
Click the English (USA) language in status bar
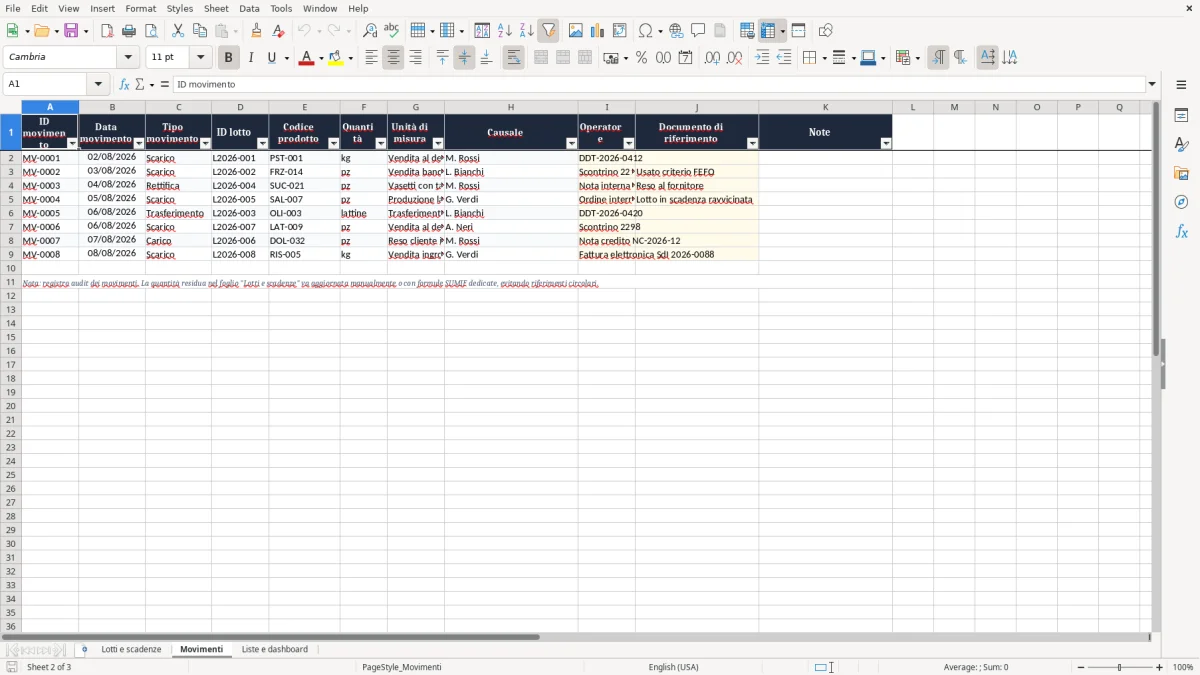[x=674, y=667]
